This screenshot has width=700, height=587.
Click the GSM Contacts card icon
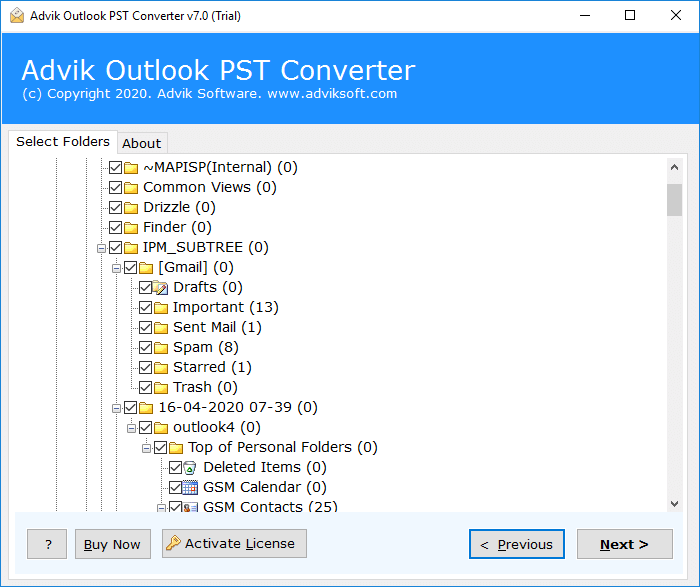[x=190, y=507]
